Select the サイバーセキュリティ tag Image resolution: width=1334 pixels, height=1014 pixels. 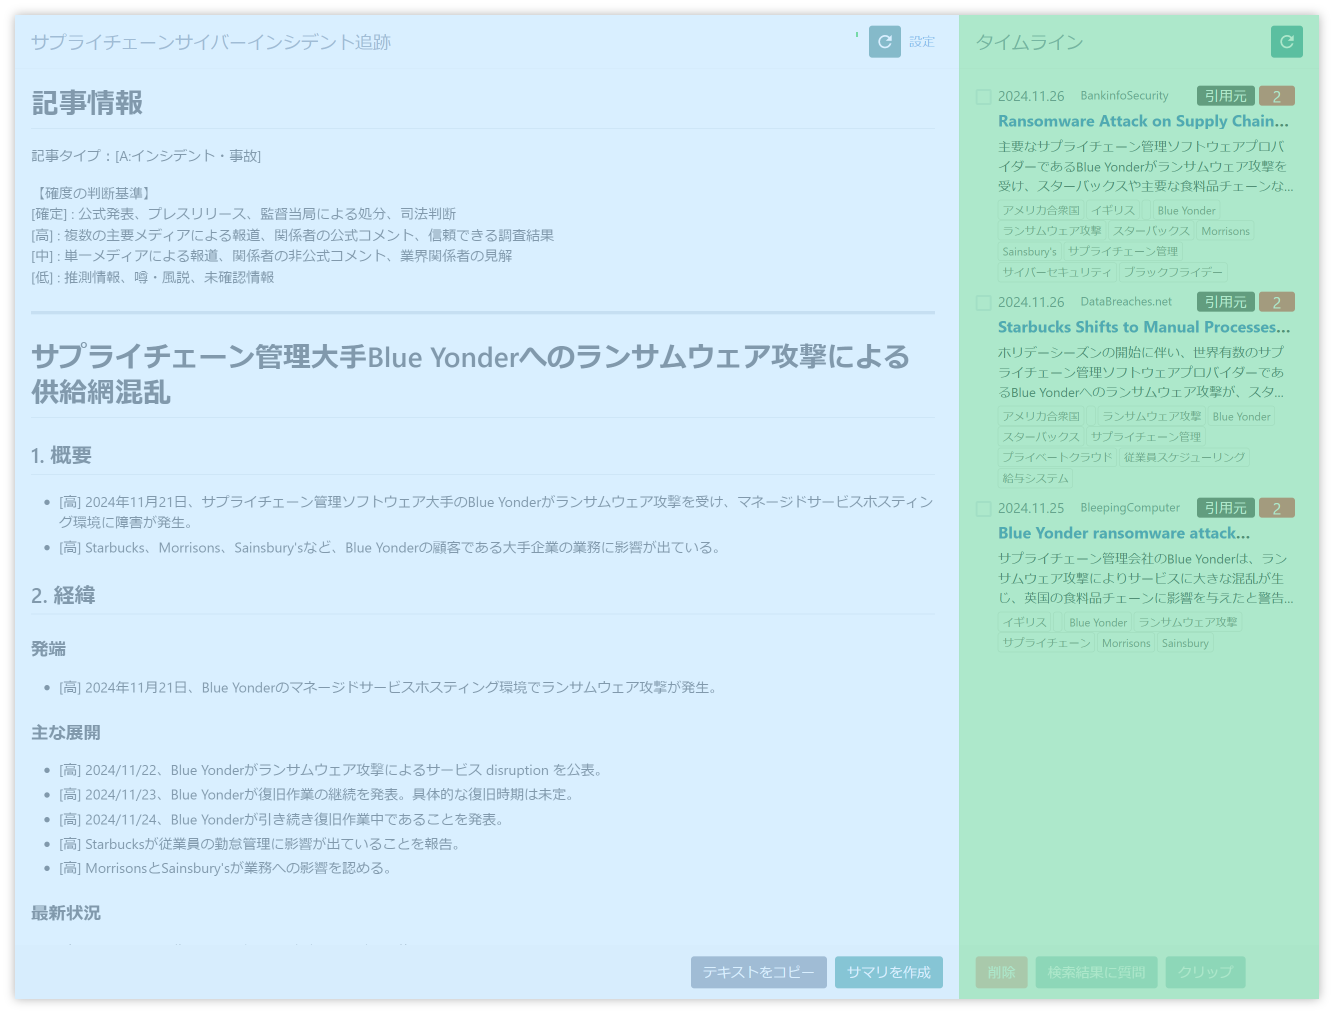[x=1057, y=272]
